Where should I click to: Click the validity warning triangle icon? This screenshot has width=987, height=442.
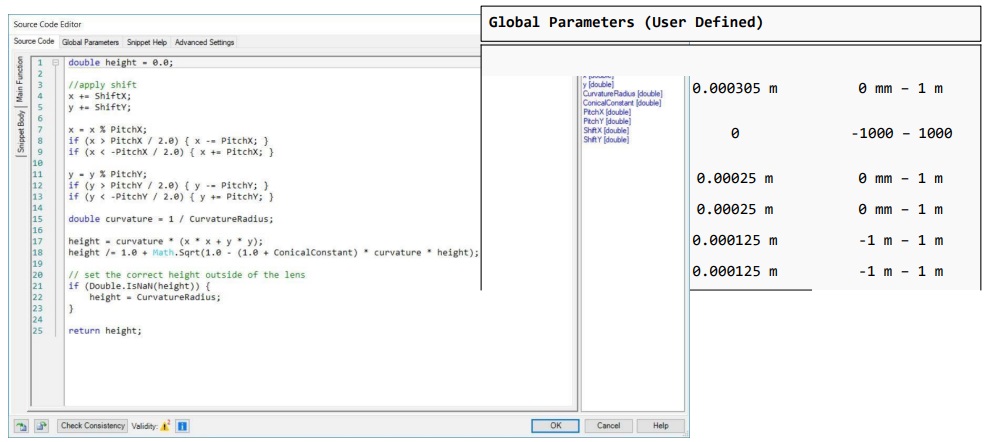[x=165, y=426]
